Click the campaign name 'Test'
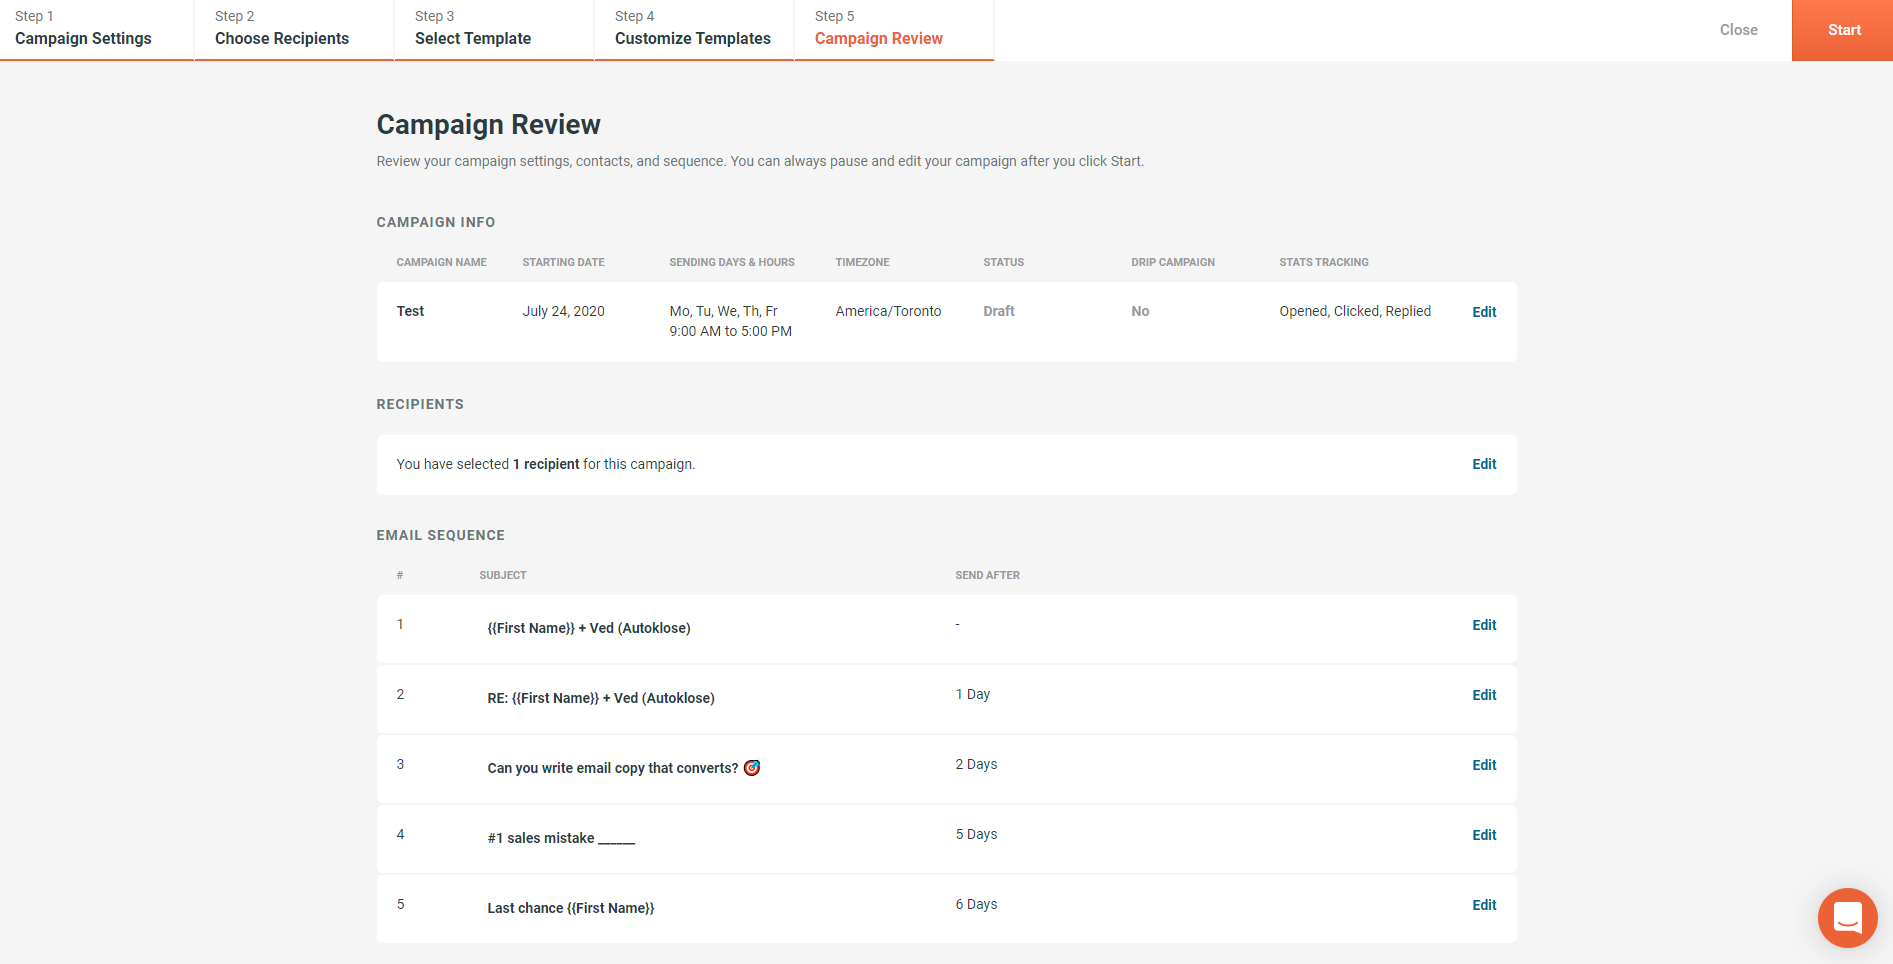This screenshot has width=1893, height=964. click(410, 311)
